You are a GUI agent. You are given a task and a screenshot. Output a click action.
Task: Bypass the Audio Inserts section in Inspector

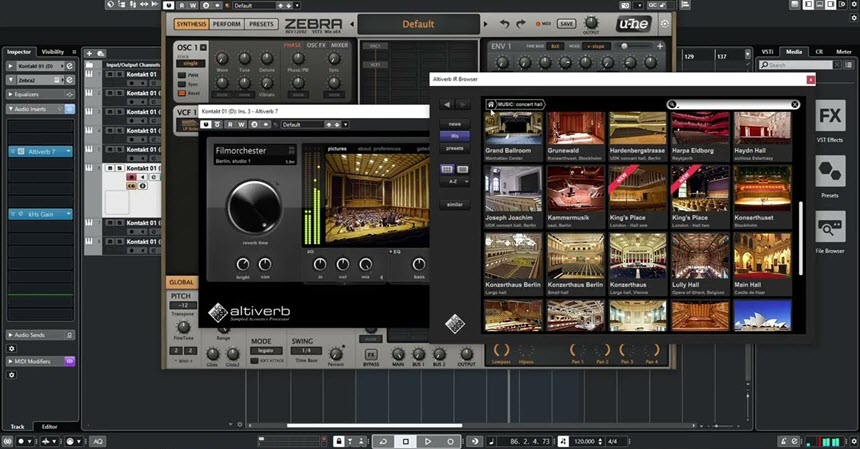click(x=70, y=109)
